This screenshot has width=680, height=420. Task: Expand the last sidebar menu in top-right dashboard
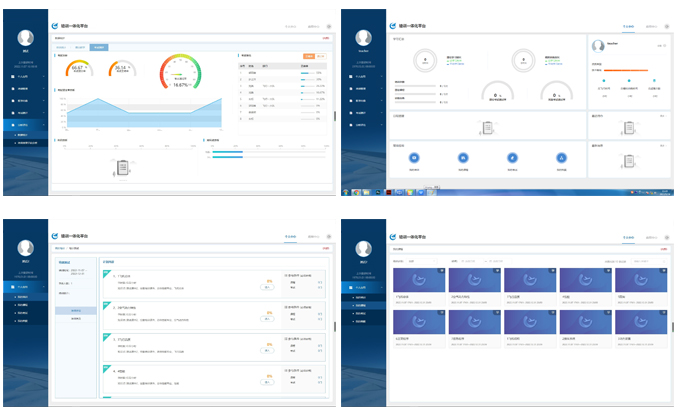point(362,125)
